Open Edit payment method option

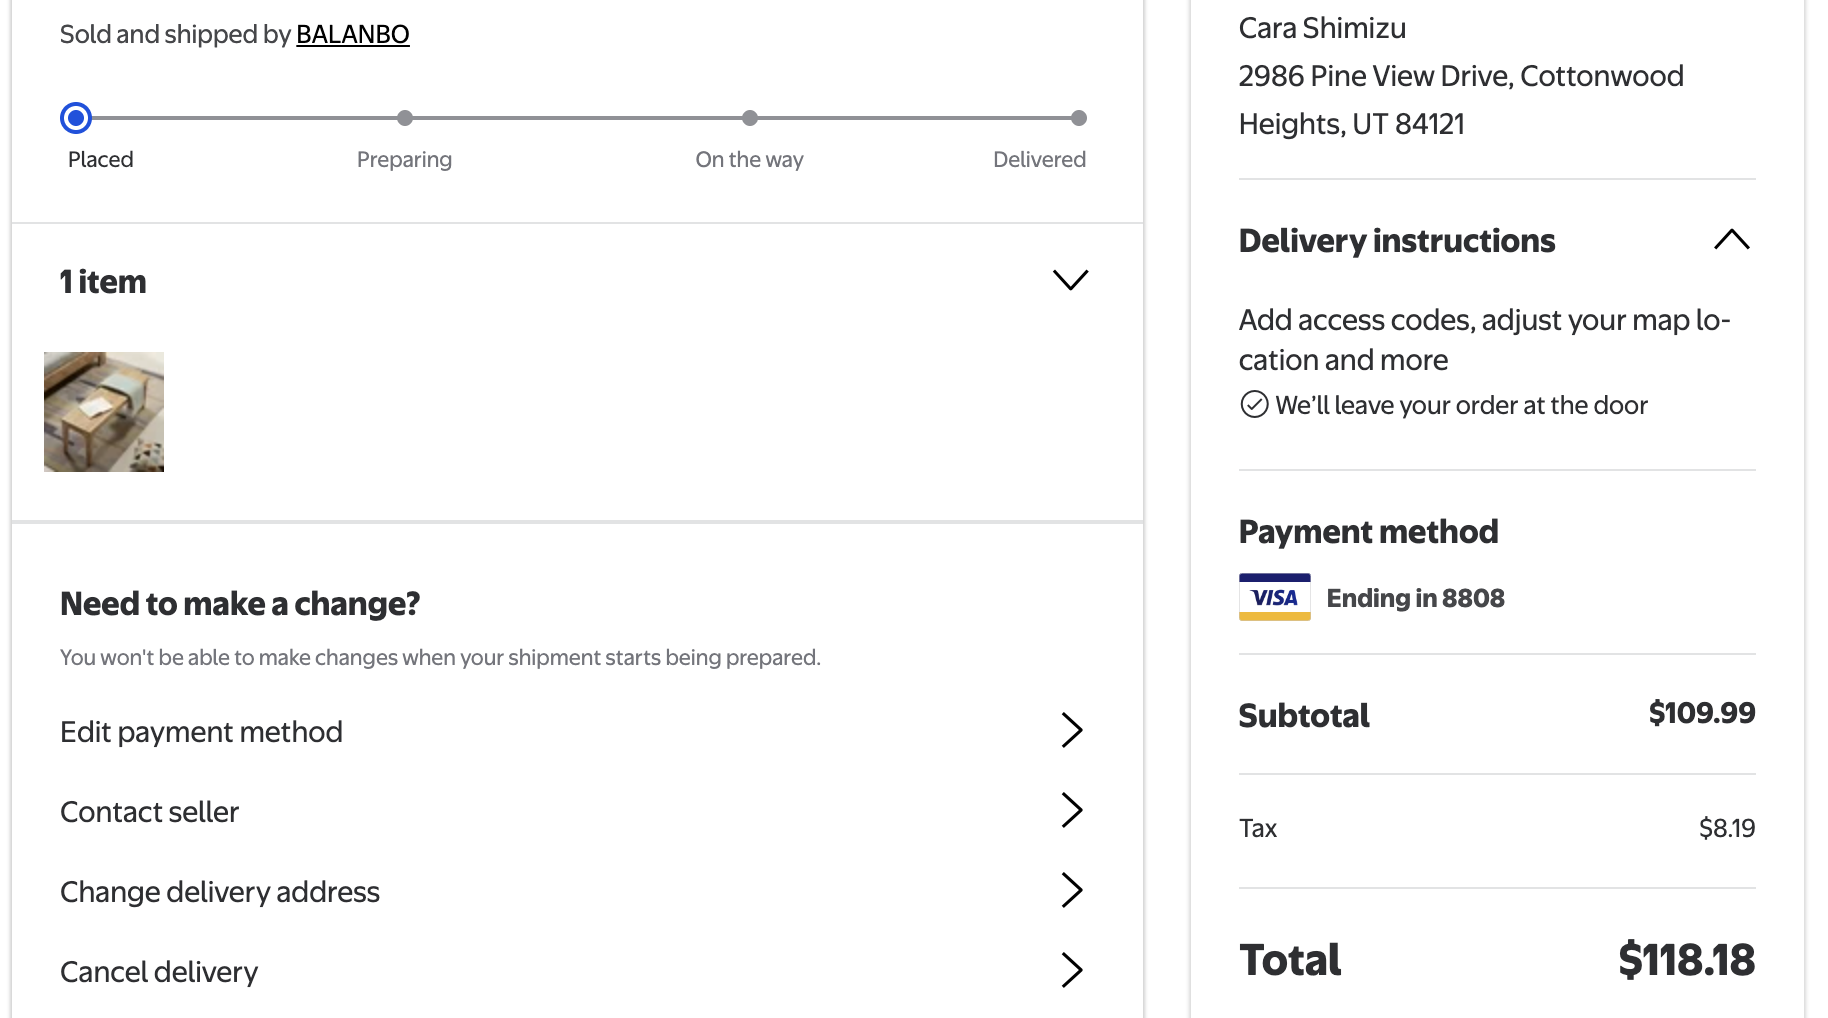[x=572, y=731]
